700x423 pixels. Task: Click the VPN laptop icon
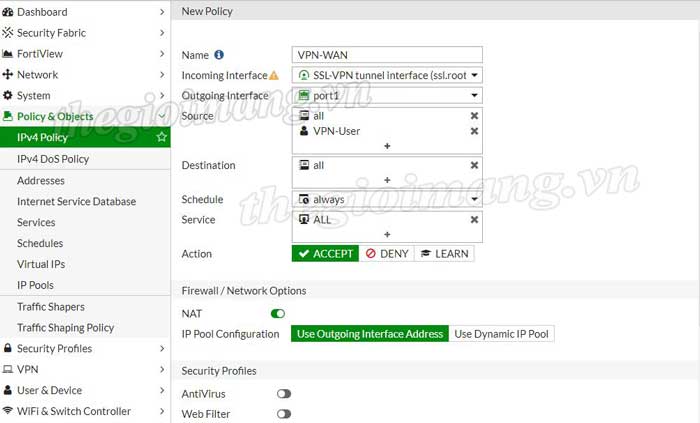(x=8, y=369)
